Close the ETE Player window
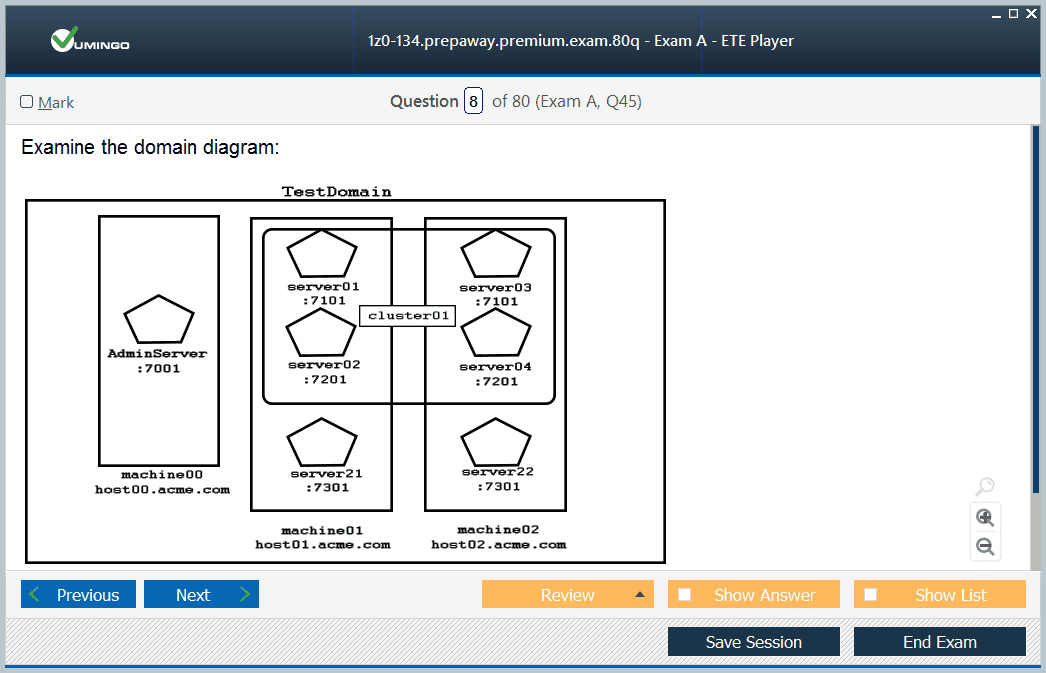 [1031, 13]
